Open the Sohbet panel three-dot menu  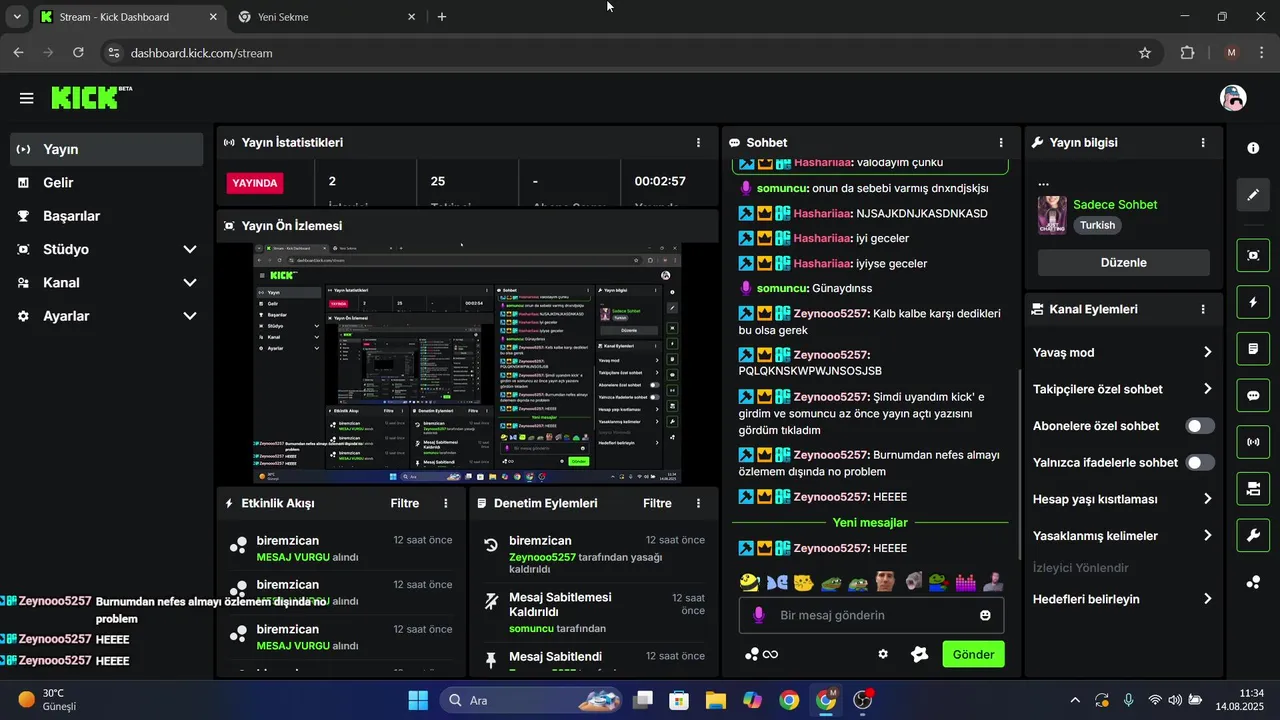pos(1001,143)
